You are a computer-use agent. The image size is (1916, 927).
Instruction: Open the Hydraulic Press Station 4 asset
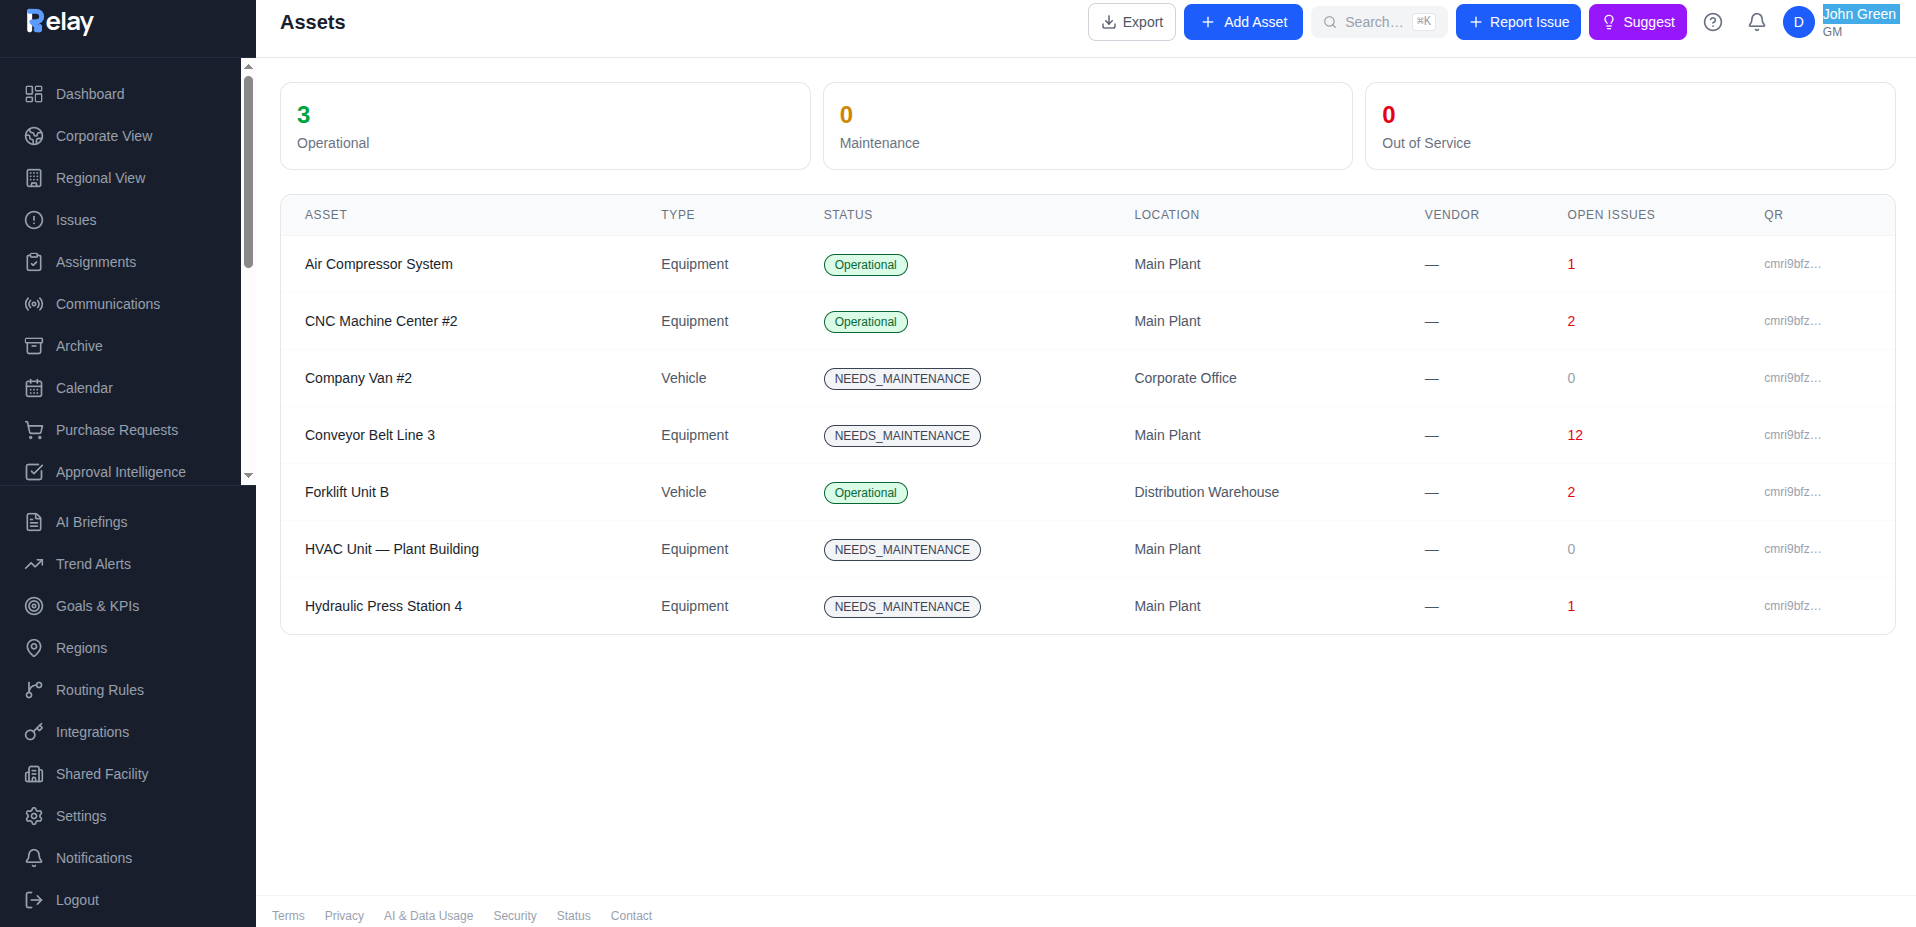tap(384, 606)
